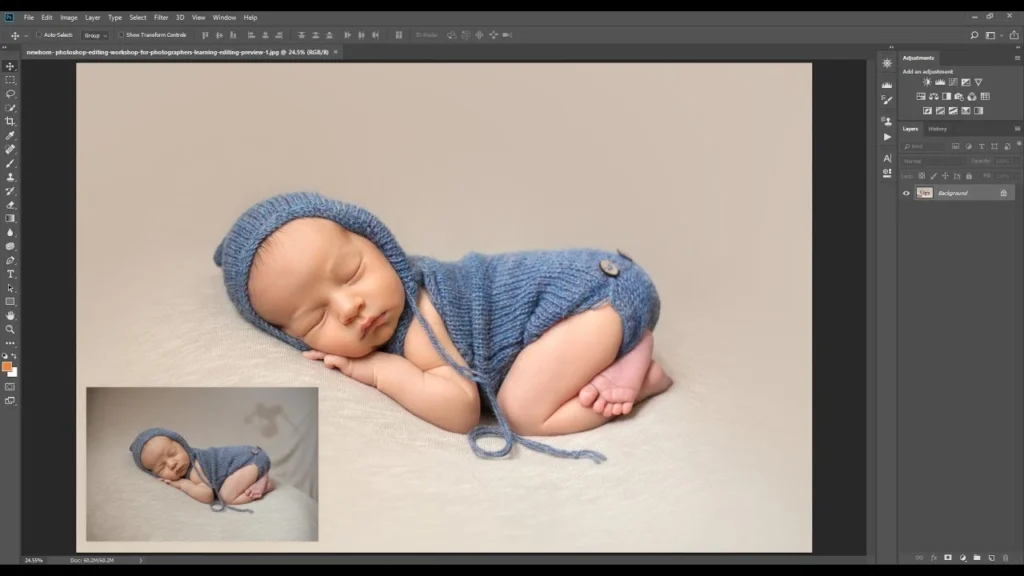This screenshot has height=576, width=1024.
Task: Switch to the History tab
Action: 937,129
